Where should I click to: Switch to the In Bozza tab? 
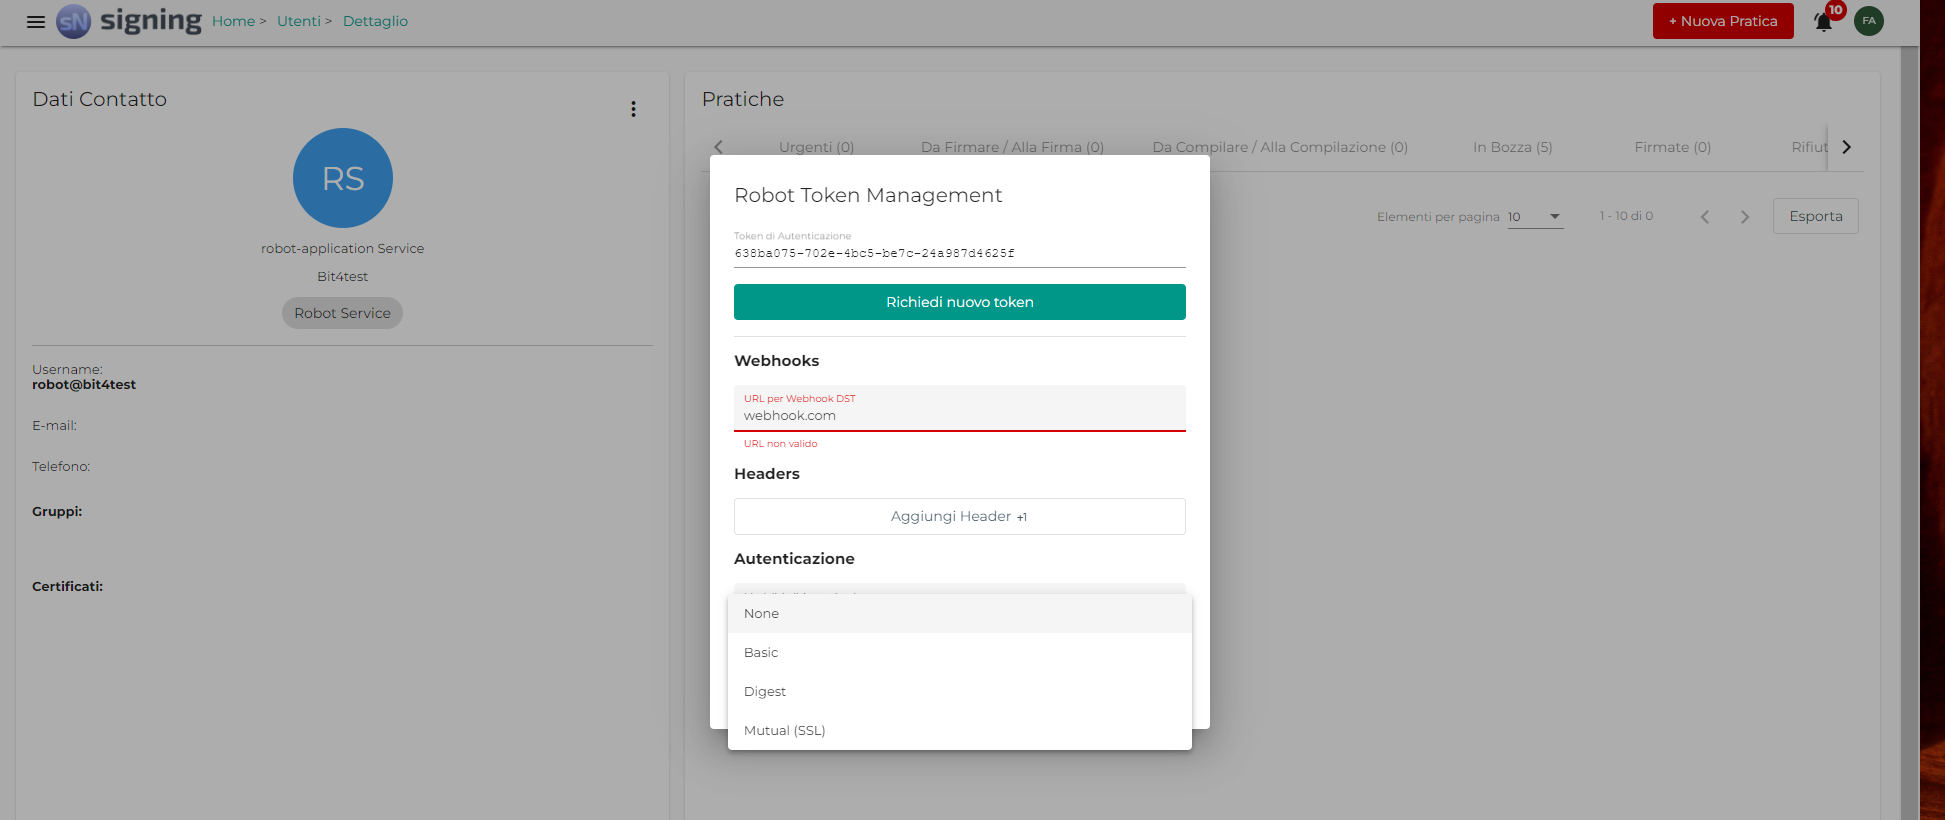coord(1512,147)
